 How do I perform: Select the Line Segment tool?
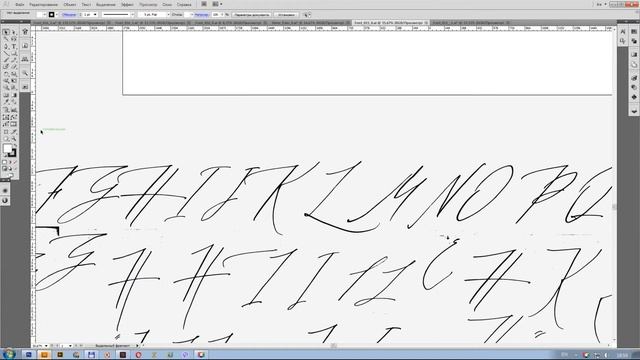6,53
